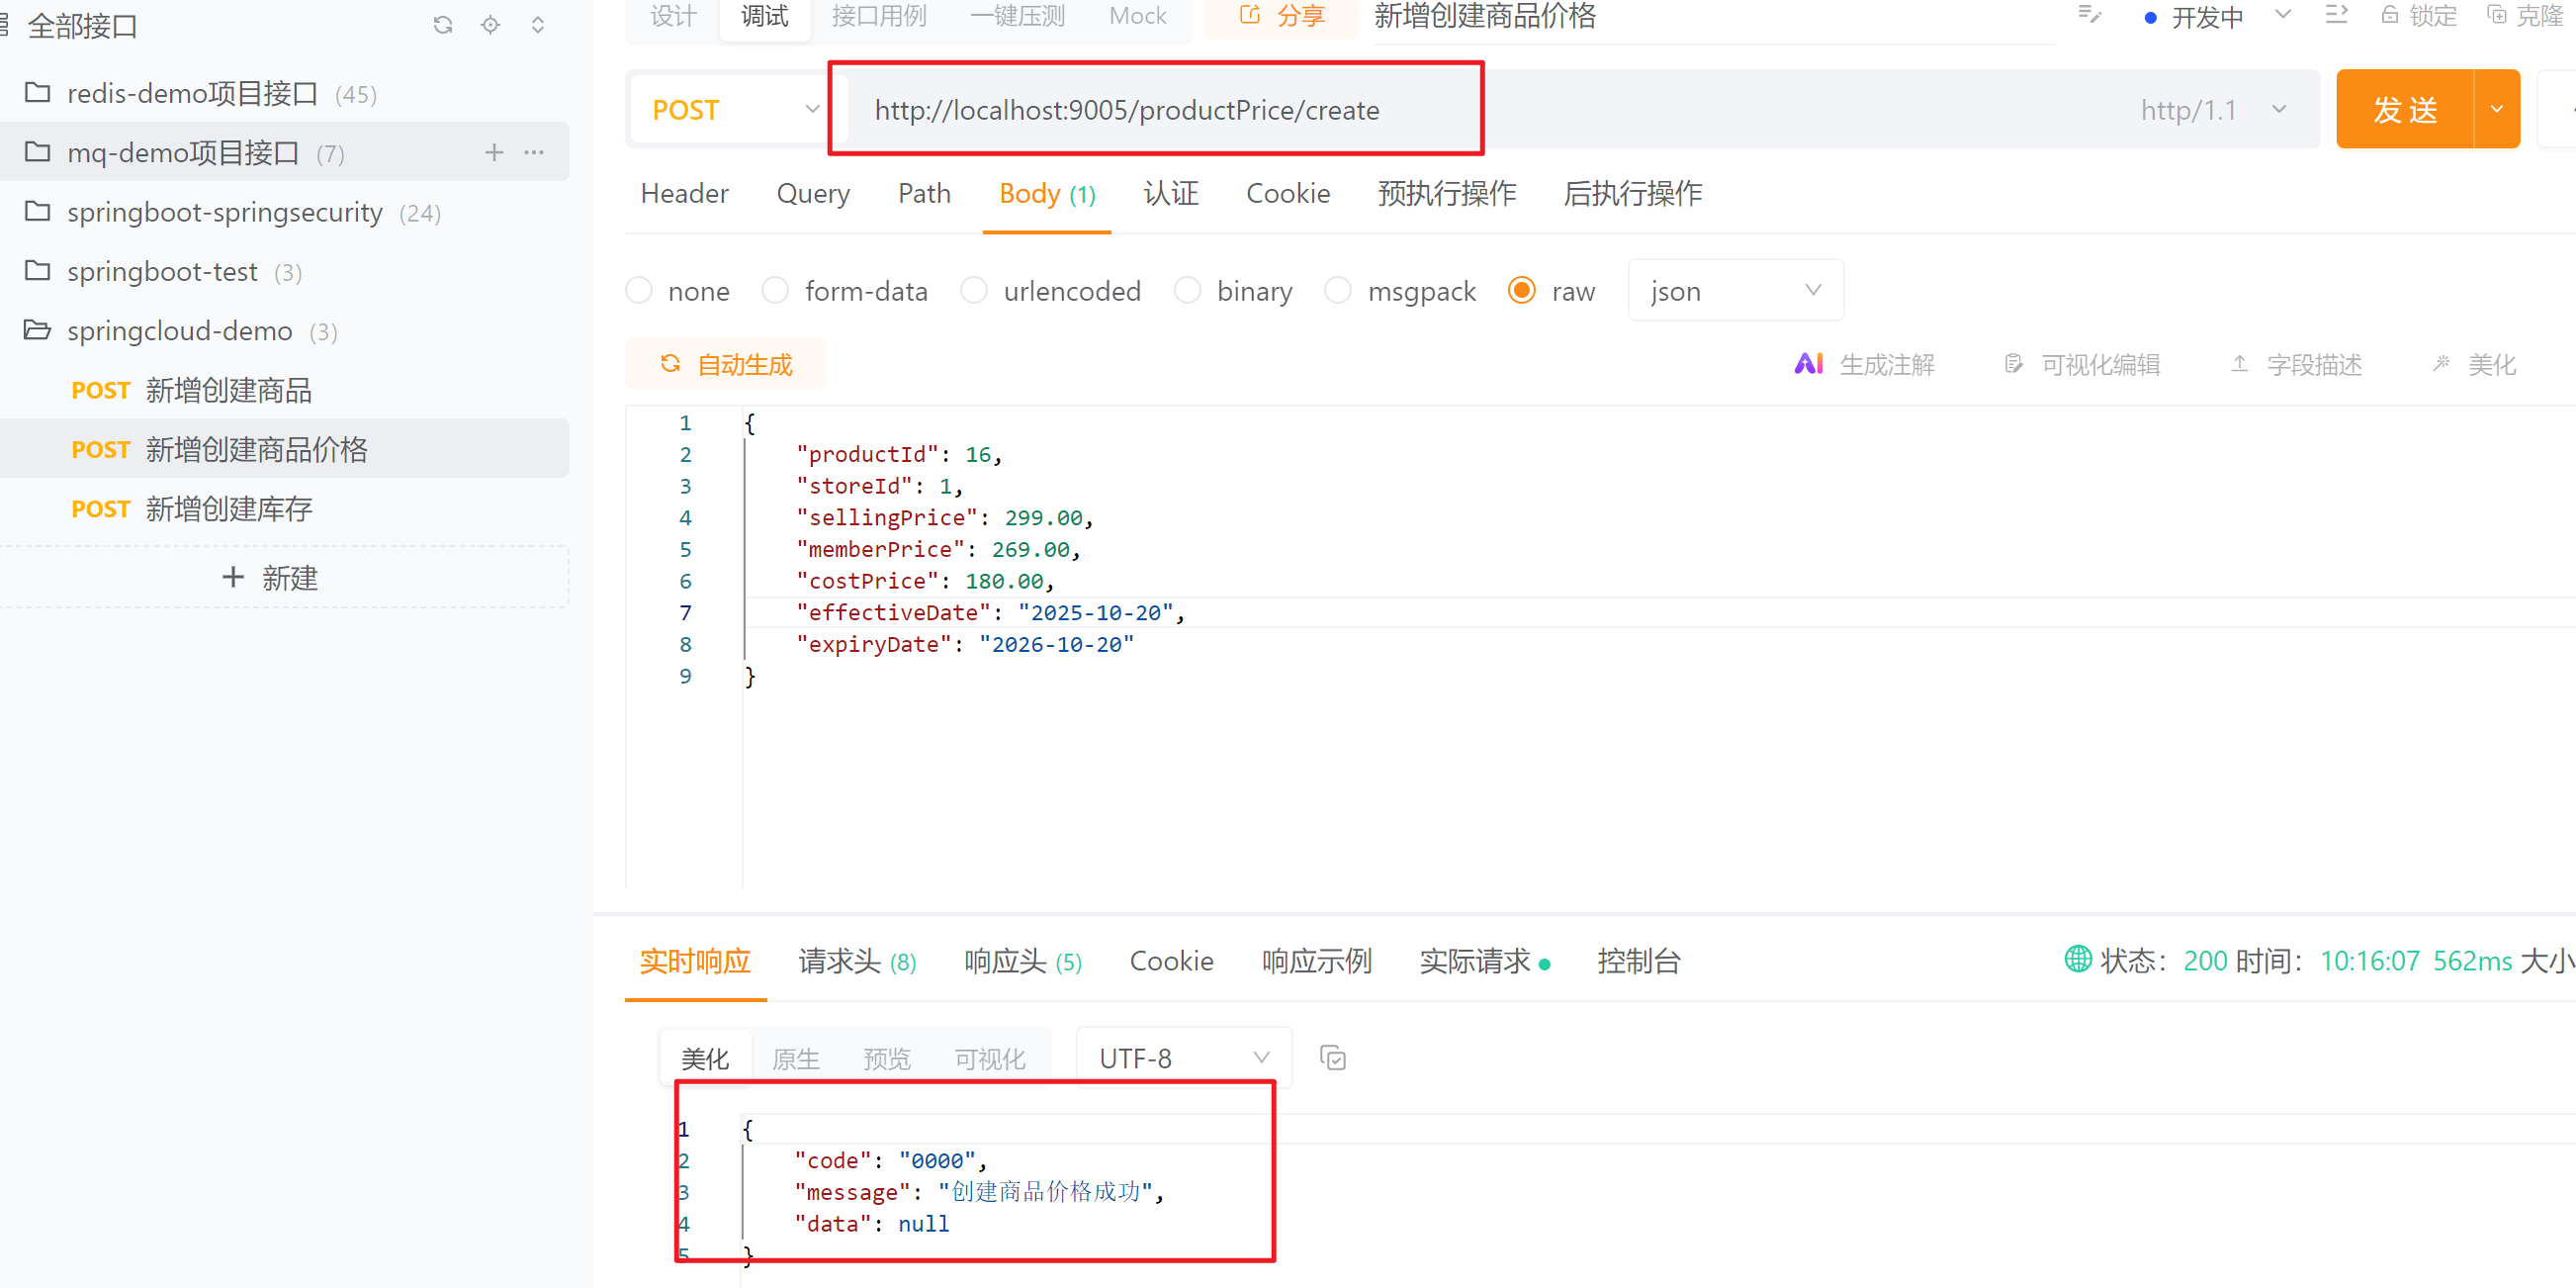Select the form-data radio button

pos(775,291)
